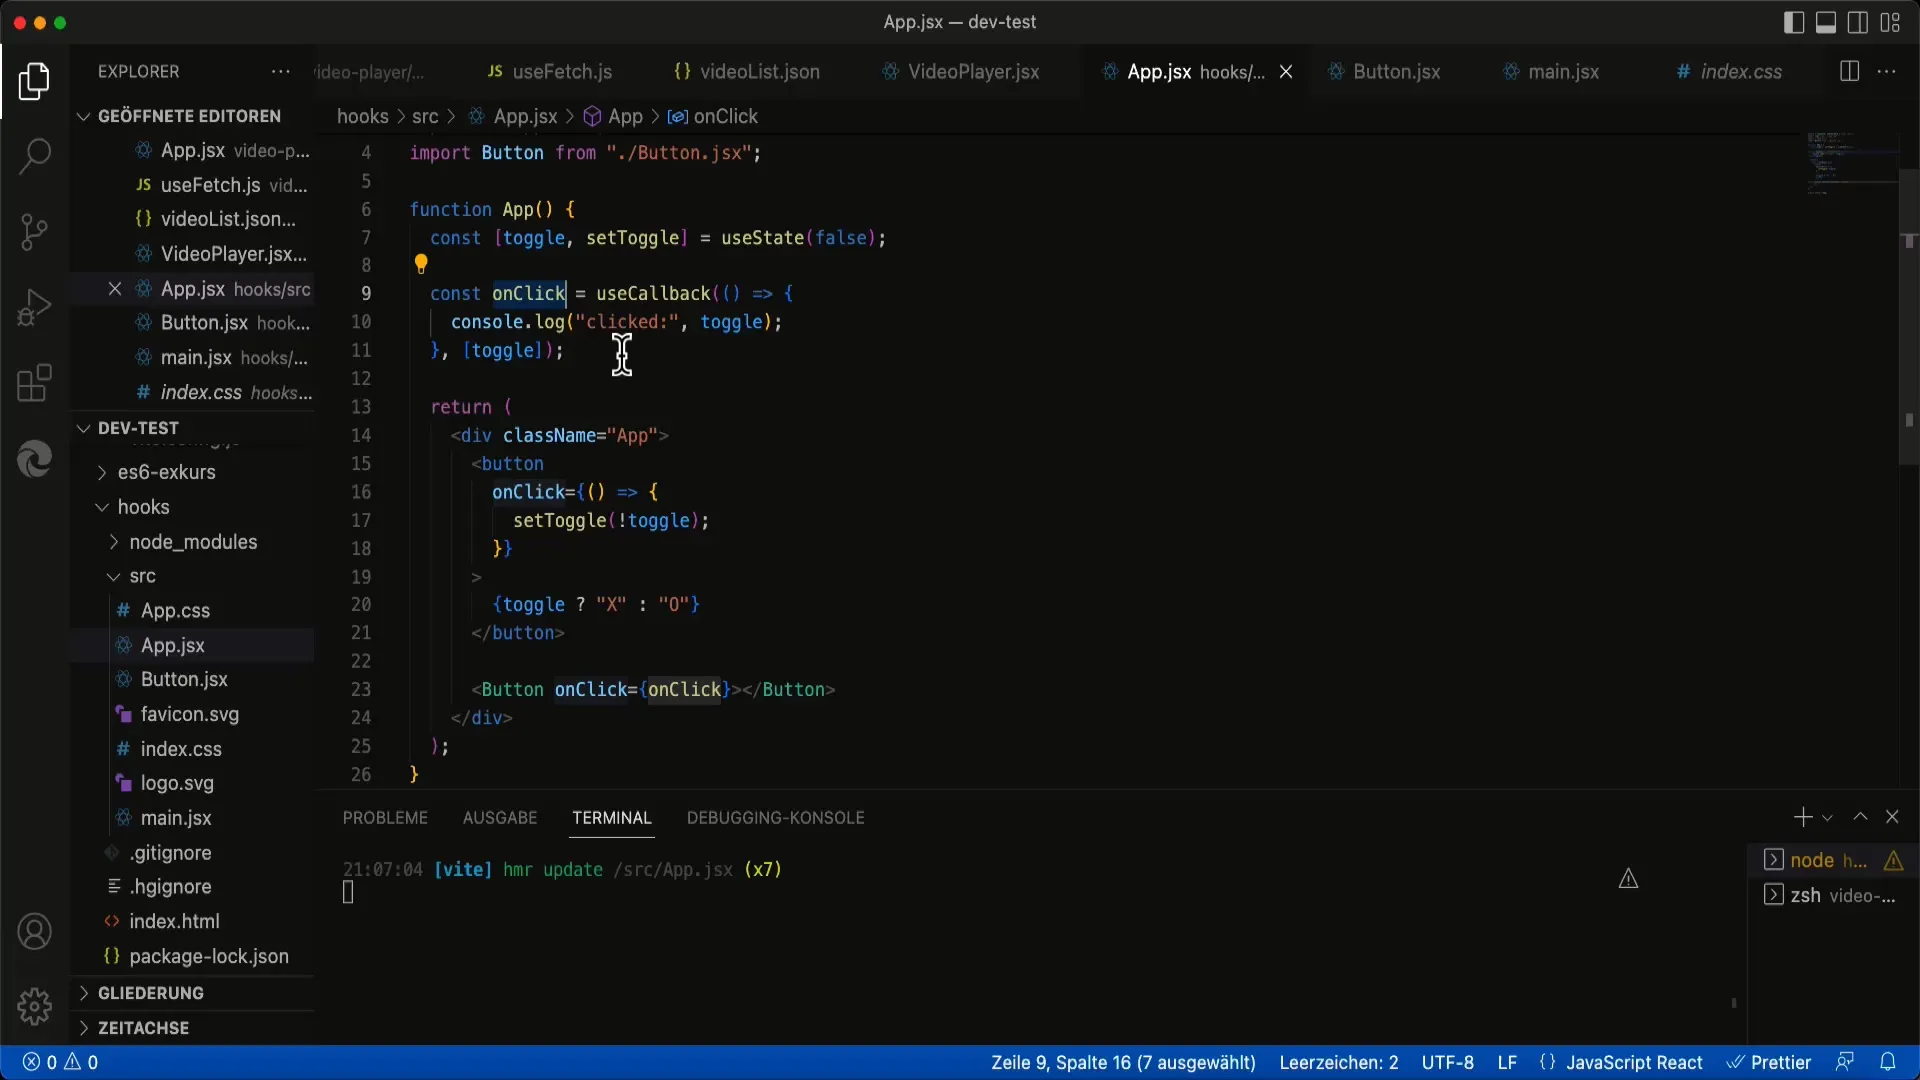The image size is (1920, 1080).
Task: Select the zsh video terminal instance
Action: [1830, 896]
